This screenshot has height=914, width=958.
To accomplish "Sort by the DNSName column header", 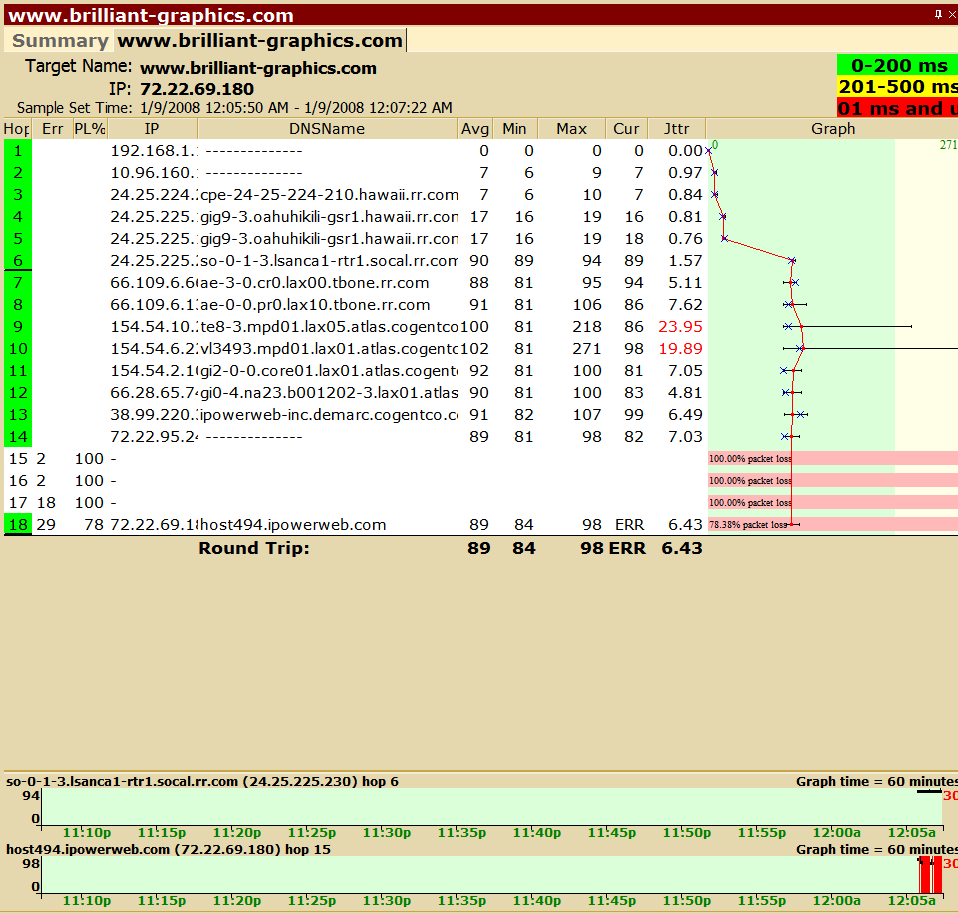I will [327, 129].
